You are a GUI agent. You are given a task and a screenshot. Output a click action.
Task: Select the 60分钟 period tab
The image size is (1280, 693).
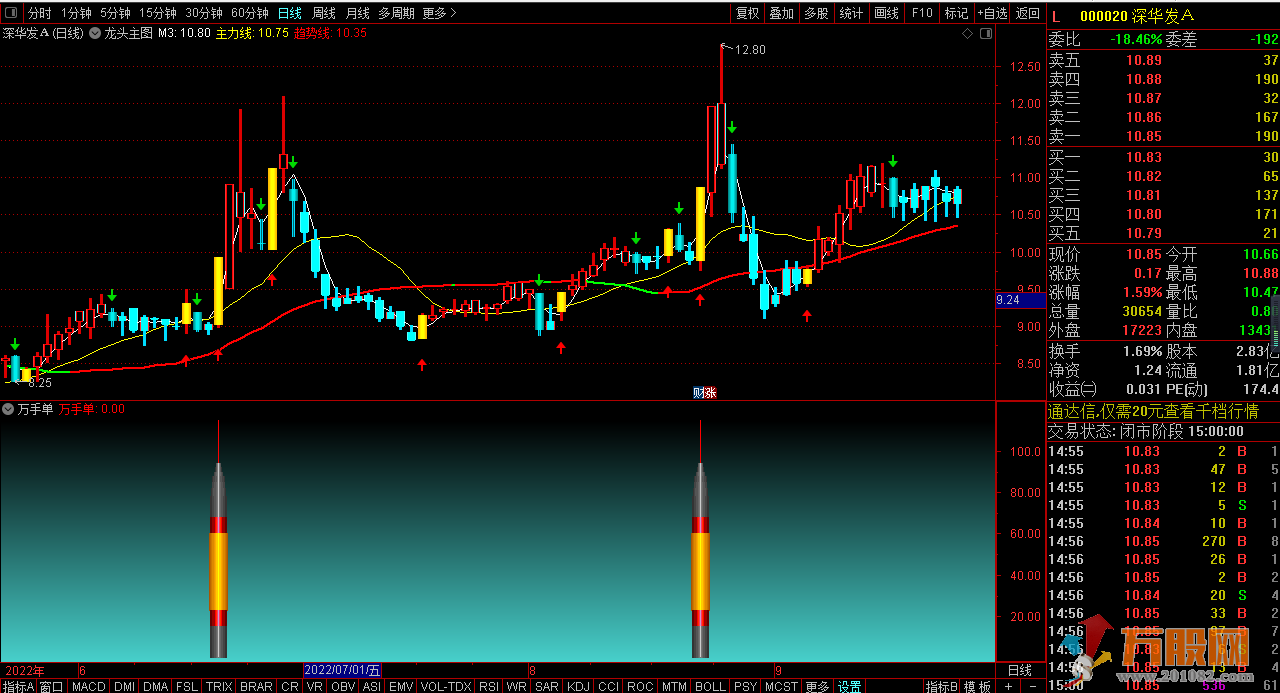tap(250, 13)
